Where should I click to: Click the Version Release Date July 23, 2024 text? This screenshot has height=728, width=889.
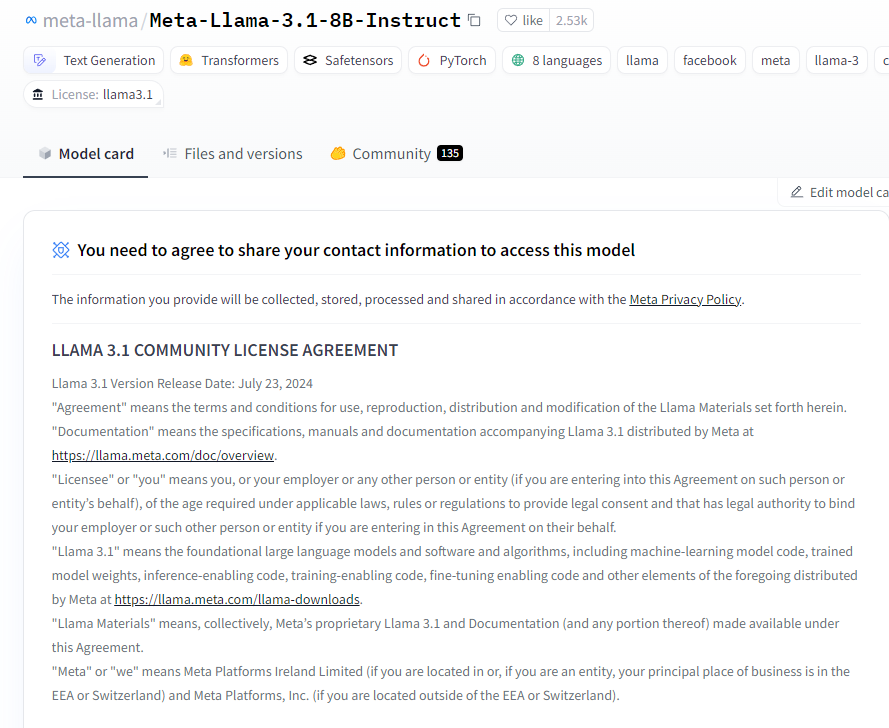pyautogui.click(x=182, y=383)
